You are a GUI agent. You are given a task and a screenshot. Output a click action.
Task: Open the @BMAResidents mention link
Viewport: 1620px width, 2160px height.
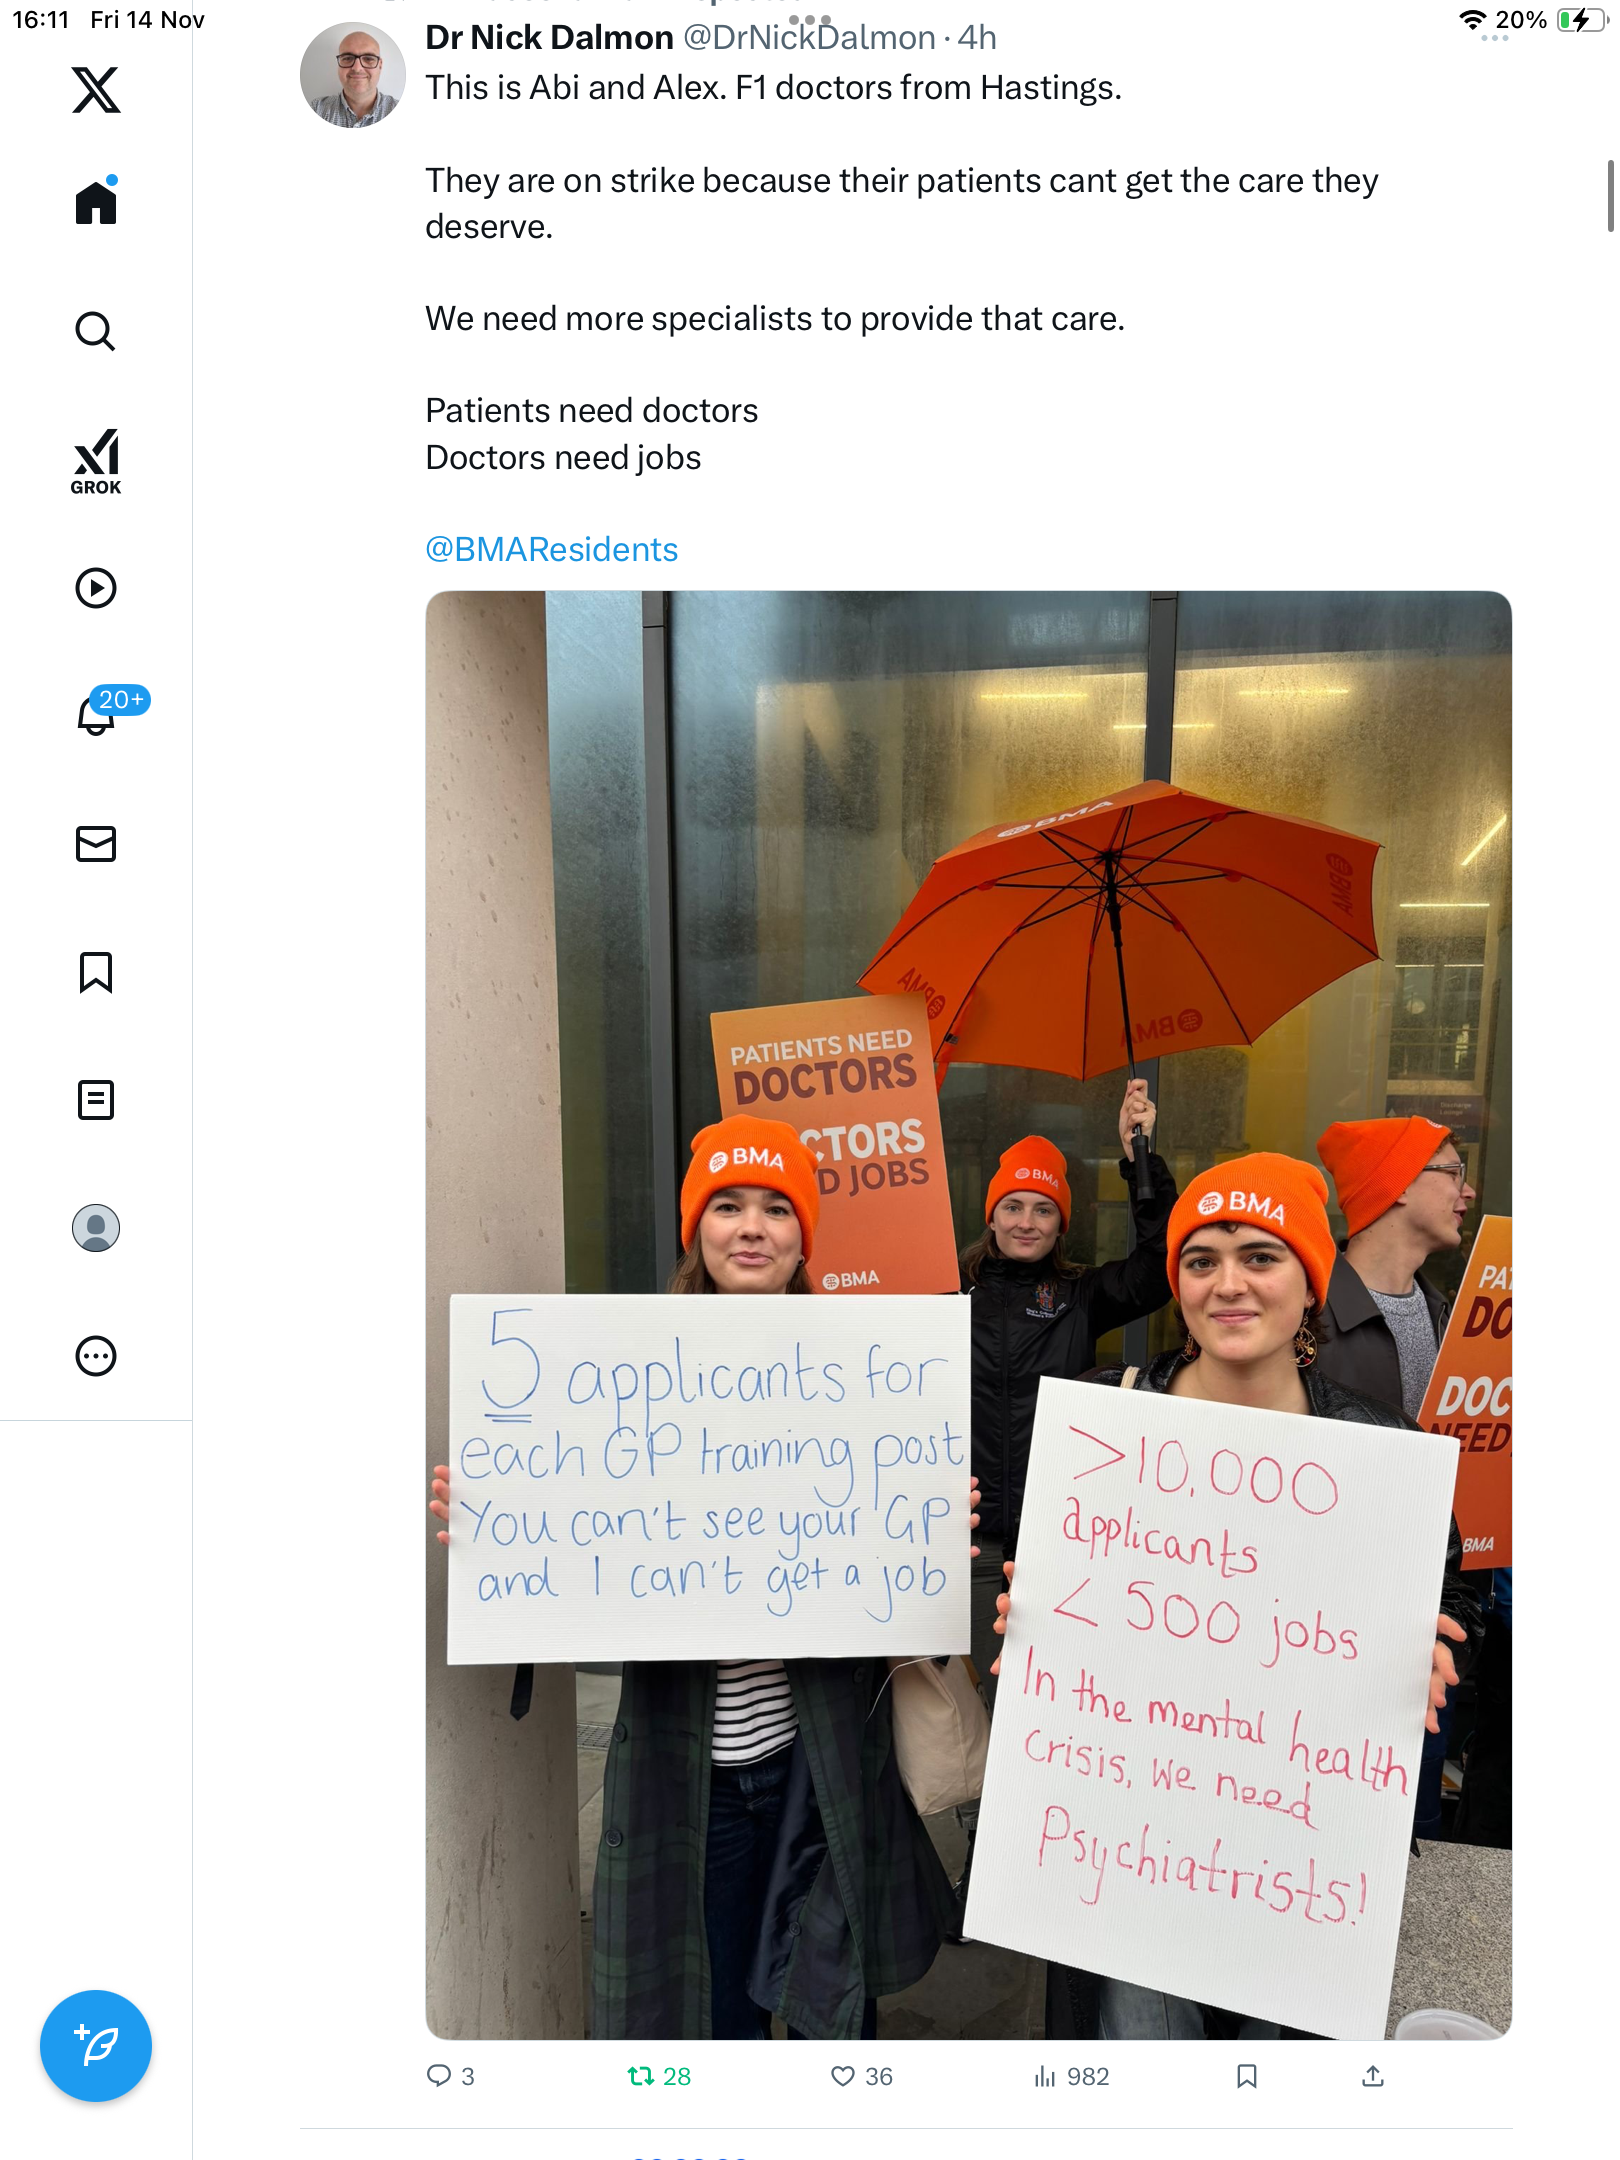[552, 550]
